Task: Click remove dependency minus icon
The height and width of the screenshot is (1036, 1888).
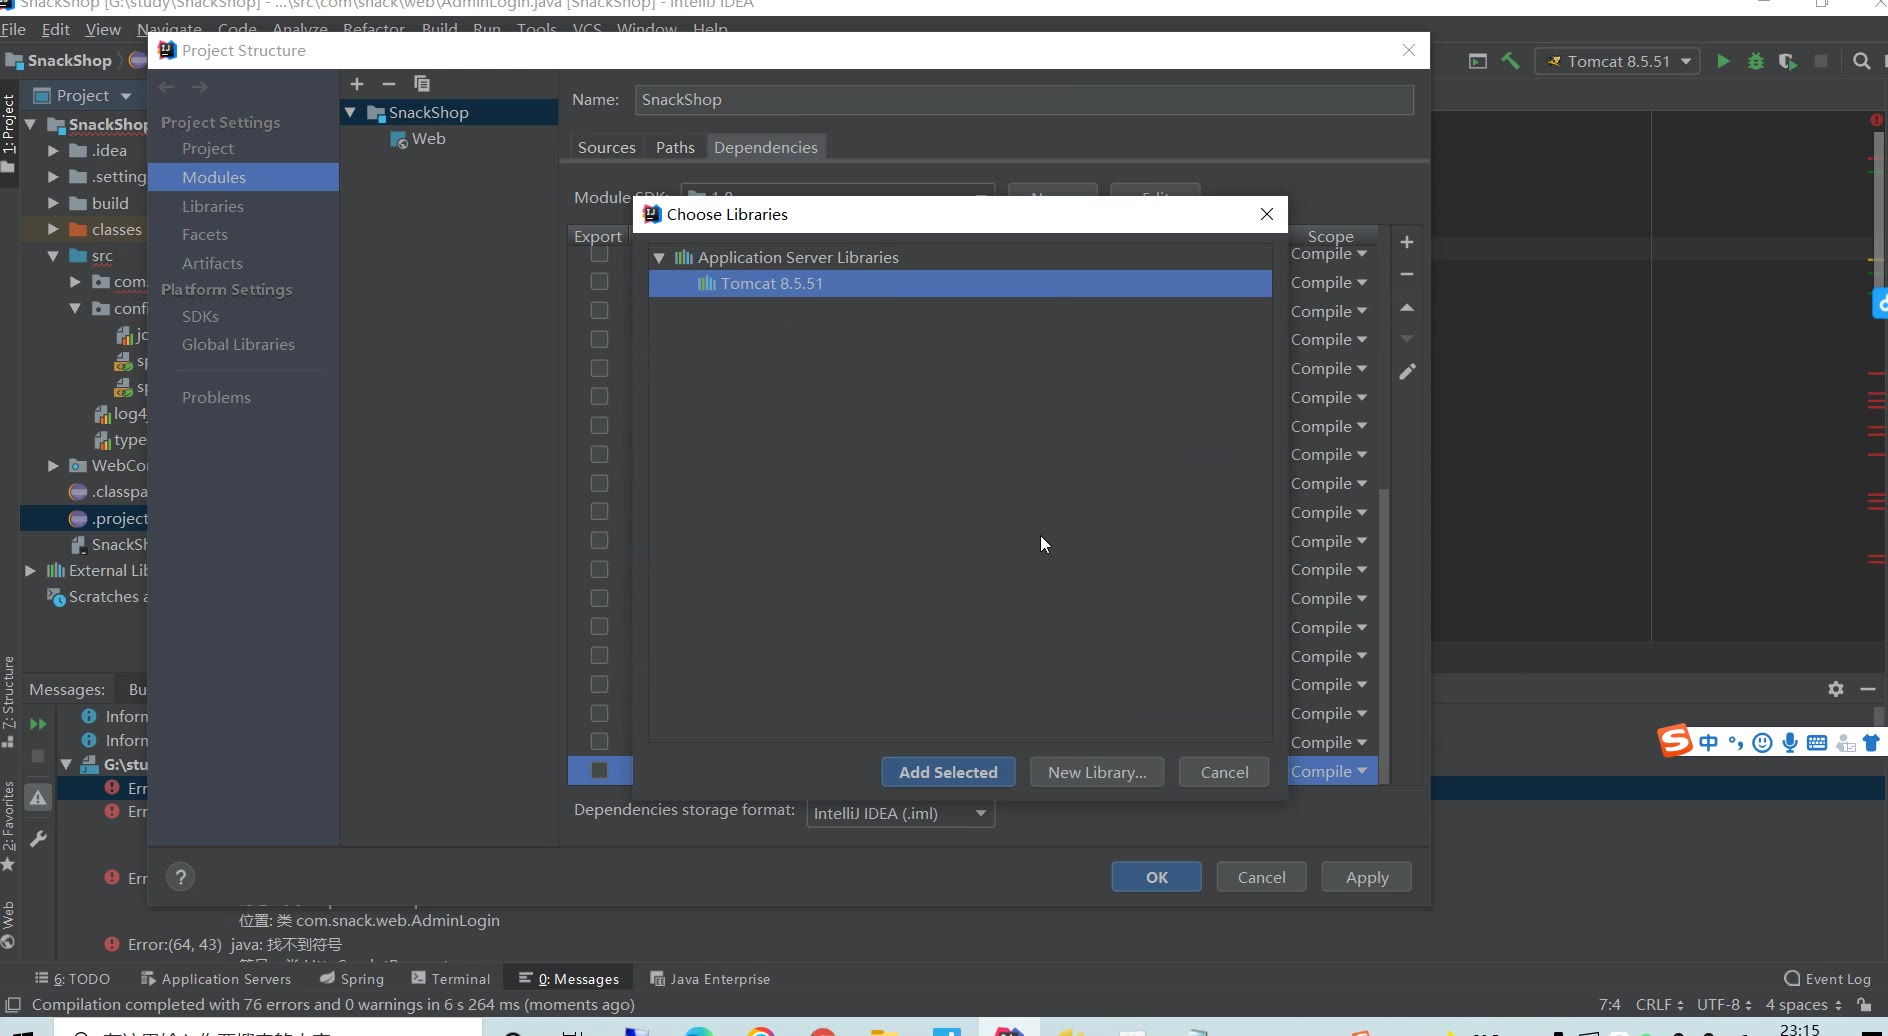Action: click(x=1406, y=274)
